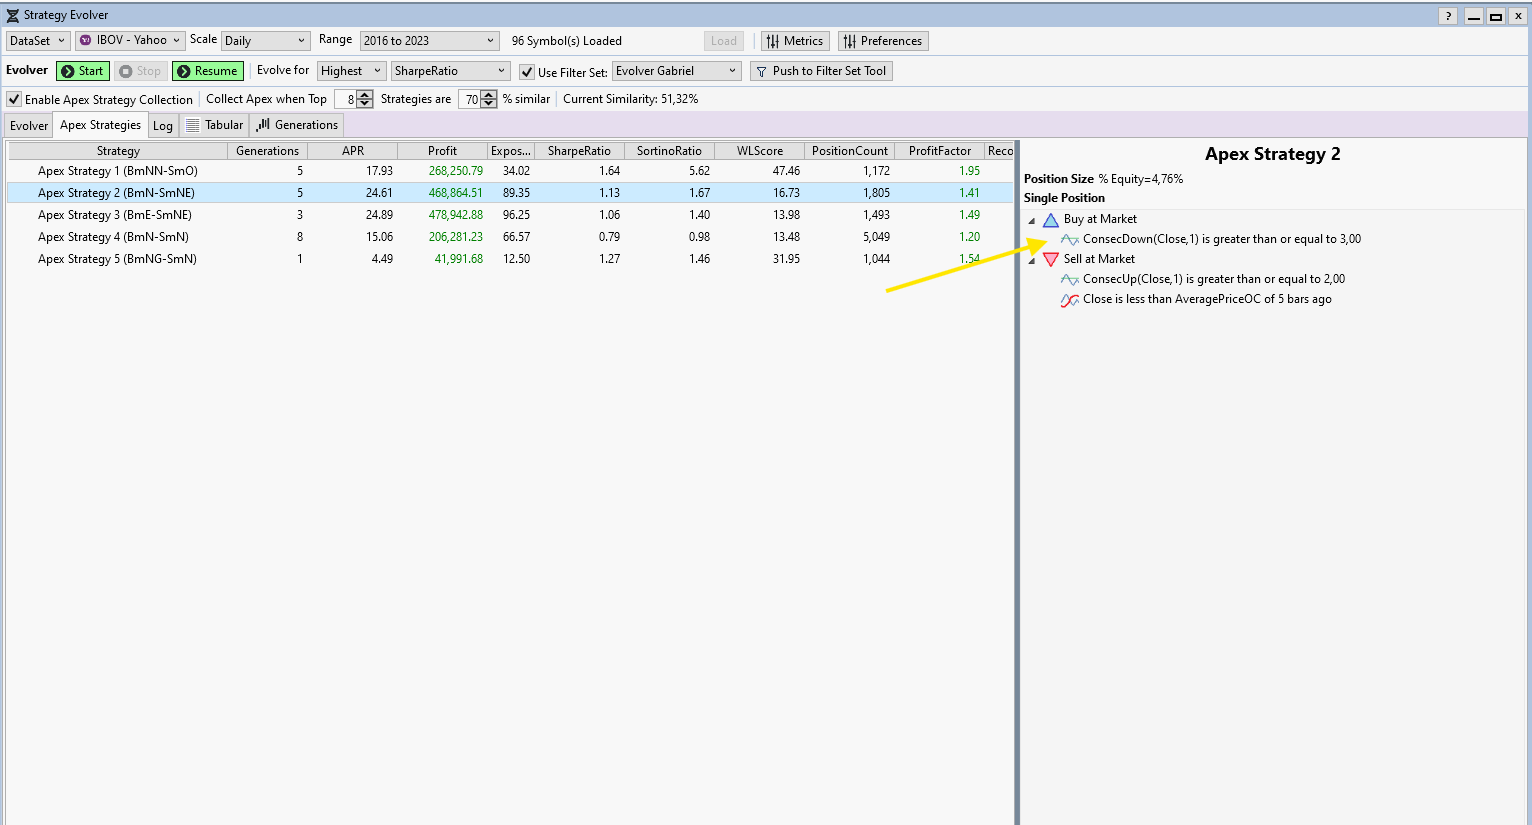Click the Close less than AveragePriceOC icon
This screenshot has height=825, width=1532.
[x=1069, y=299]
